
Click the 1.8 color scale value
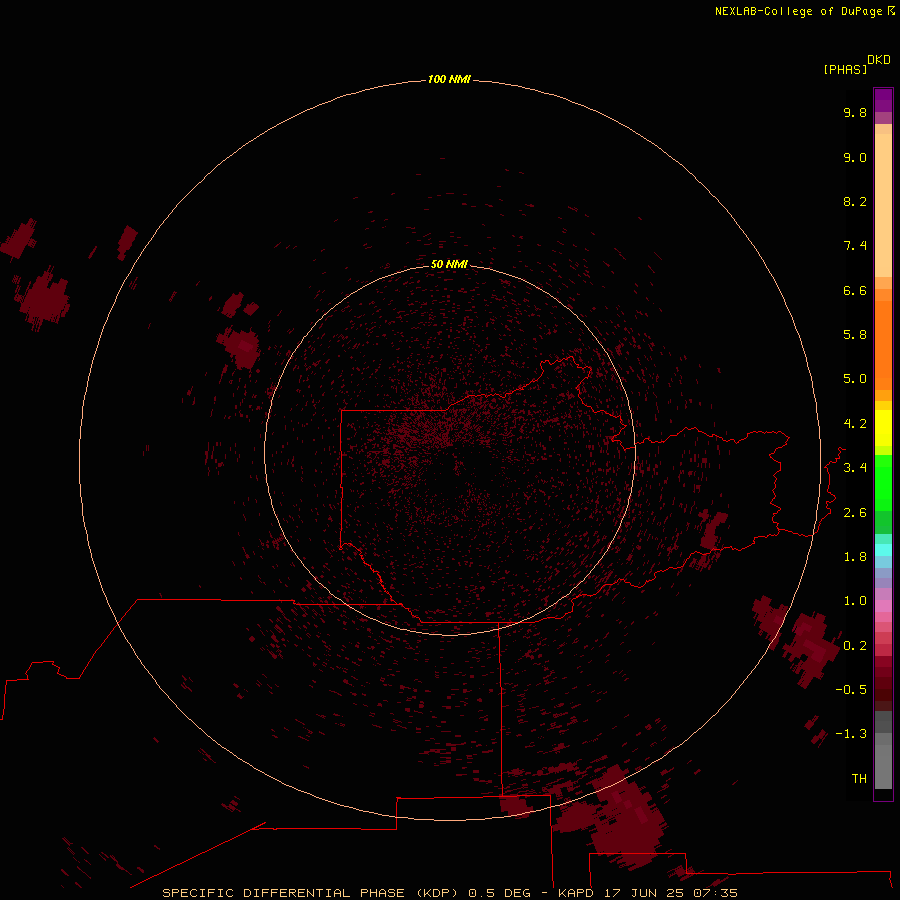click(855, 557)
